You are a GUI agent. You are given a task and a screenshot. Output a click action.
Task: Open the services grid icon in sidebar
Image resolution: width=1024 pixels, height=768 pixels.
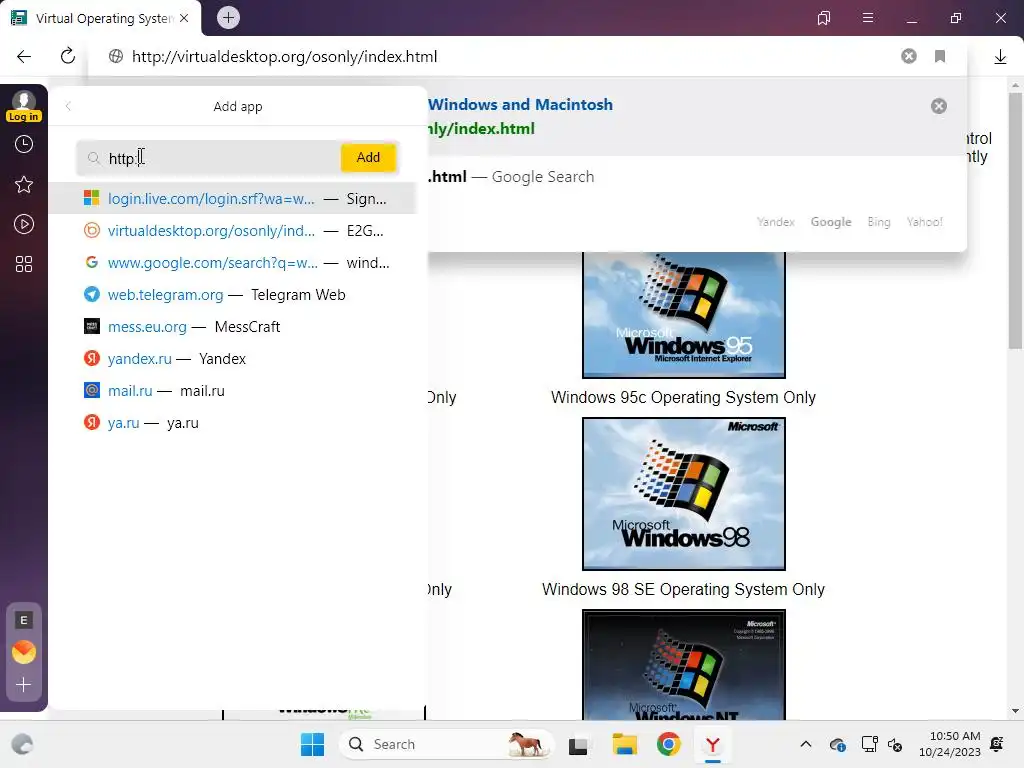24,264
